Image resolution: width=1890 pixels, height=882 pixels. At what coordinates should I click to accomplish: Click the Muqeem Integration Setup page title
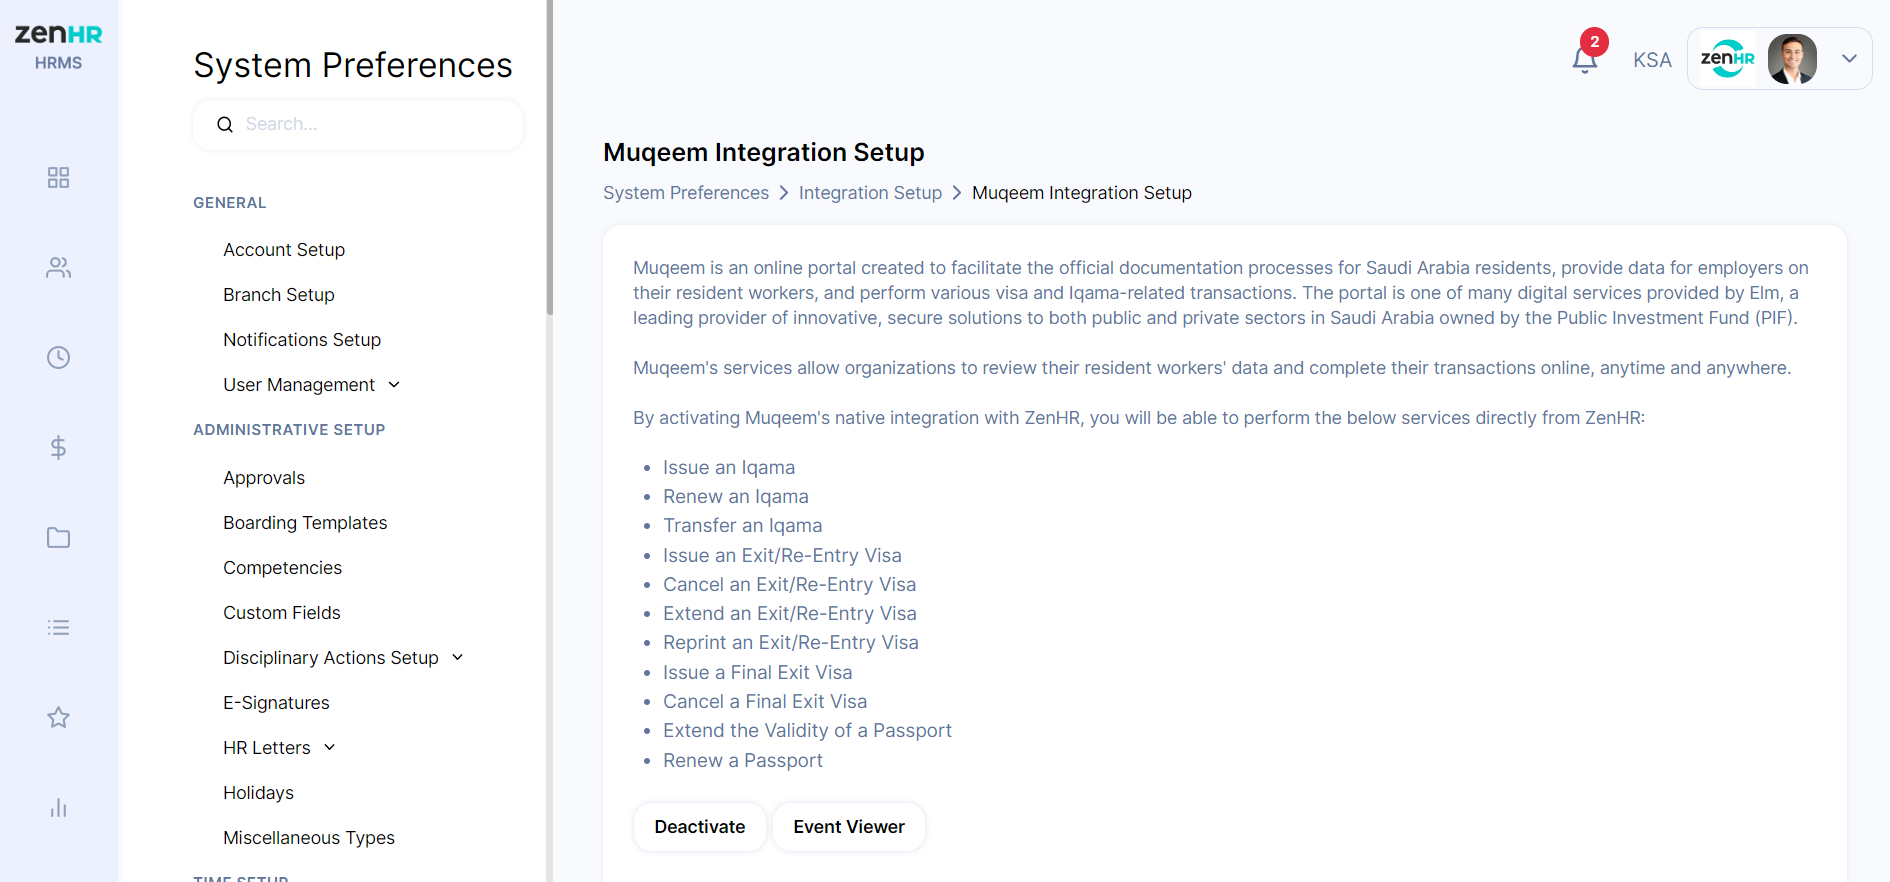click(764, 153)
